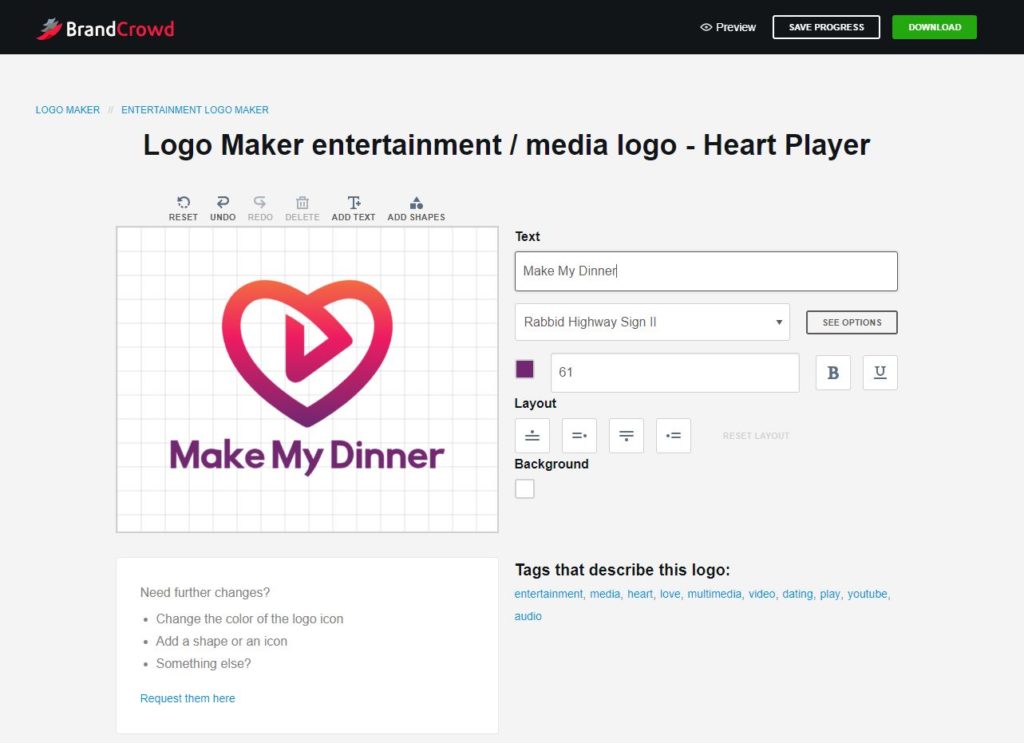Image resolution: width=1024 pixels, height=743 pixels.
Task: Click the page title mentioning Heart Player
Action: (x=506, y=145)
